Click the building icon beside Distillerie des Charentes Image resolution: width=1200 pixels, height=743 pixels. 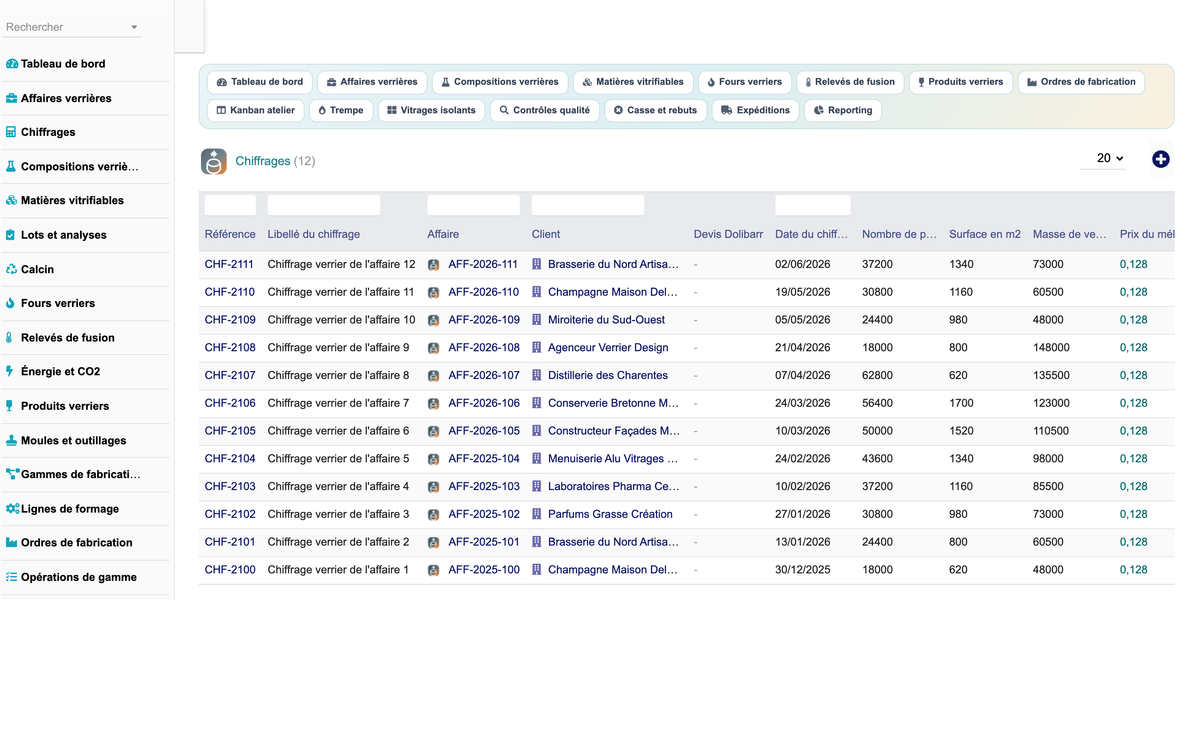click(537, 375)
